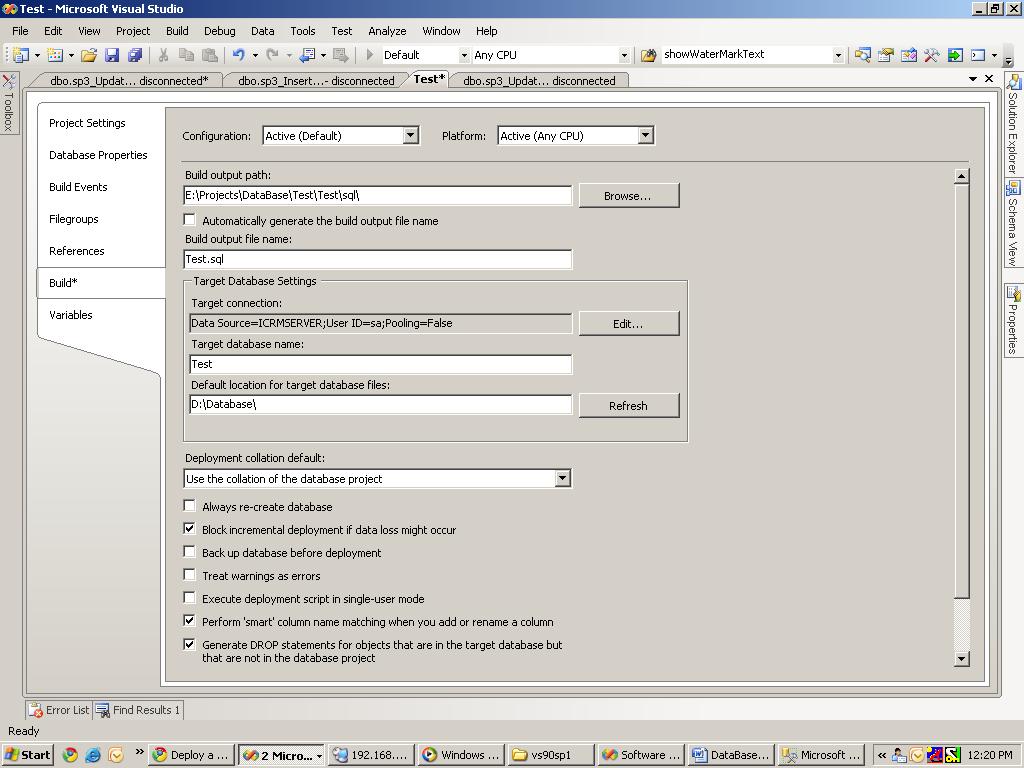Open the Schema View side tab

coord(1014,223)
